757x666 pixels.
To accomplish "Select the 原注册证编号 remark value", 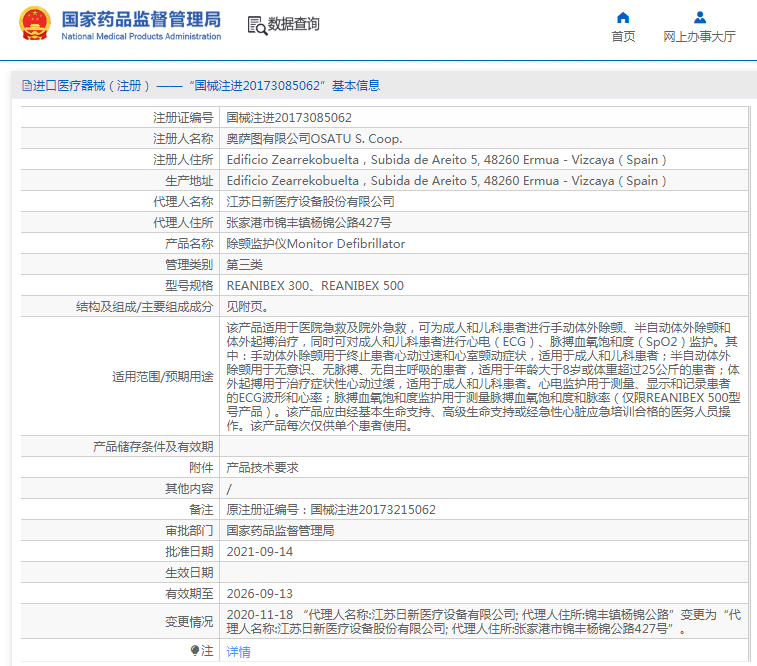I will pyautogui.click(x=331, y=509).
